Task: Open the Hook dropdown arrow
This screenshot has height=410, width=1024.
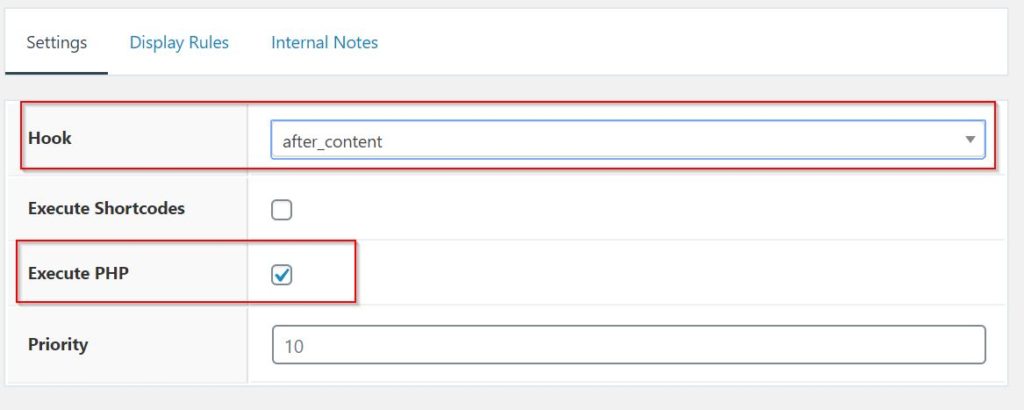Action: tap(970, 140)
